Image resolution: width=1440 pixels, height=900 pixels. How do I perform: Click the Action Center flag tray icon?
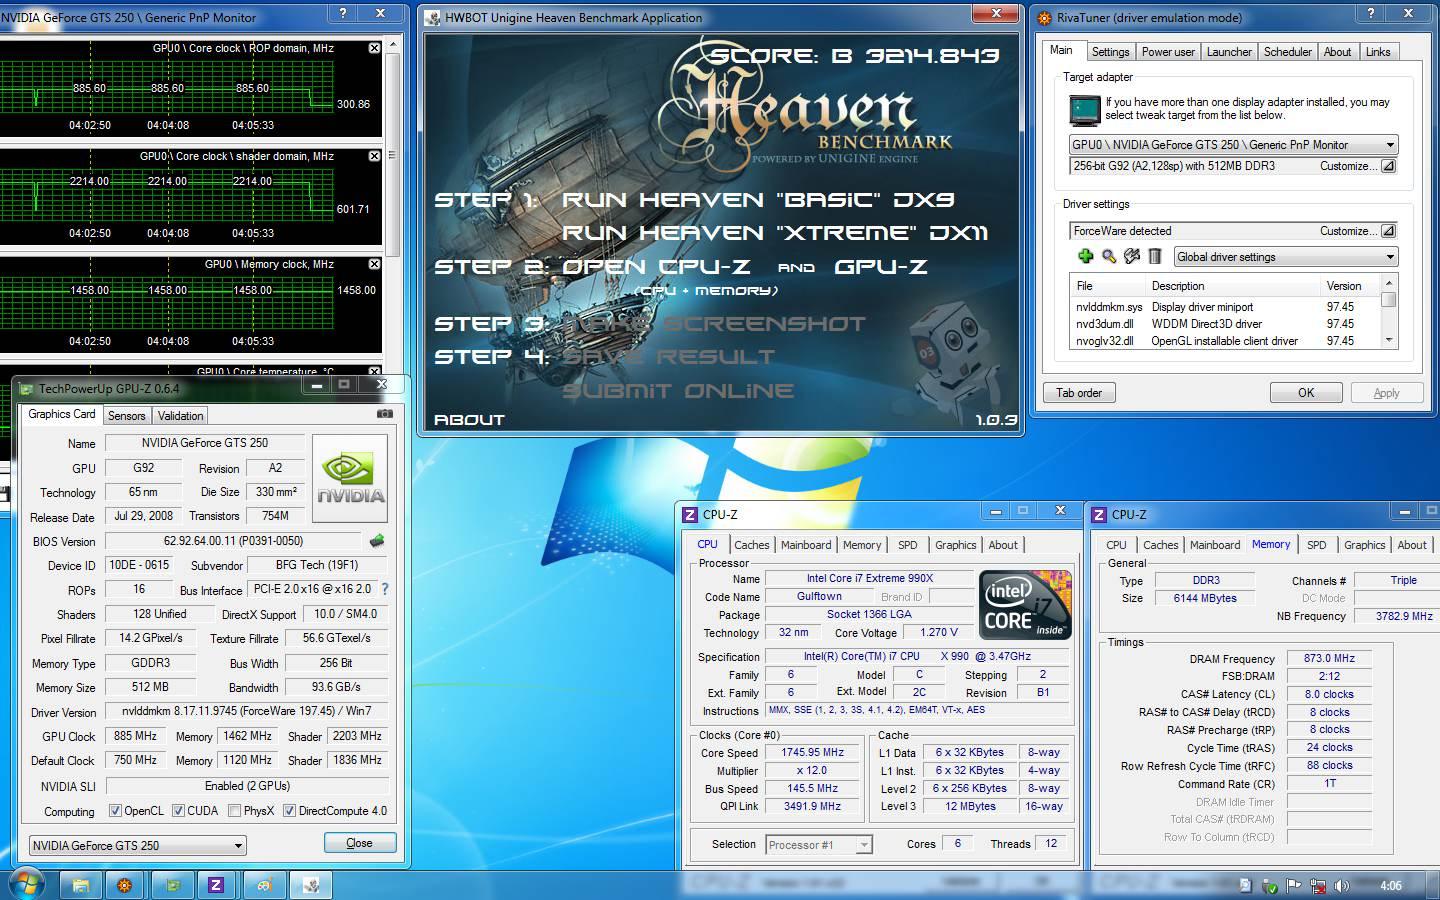(x=1294, y=885)
